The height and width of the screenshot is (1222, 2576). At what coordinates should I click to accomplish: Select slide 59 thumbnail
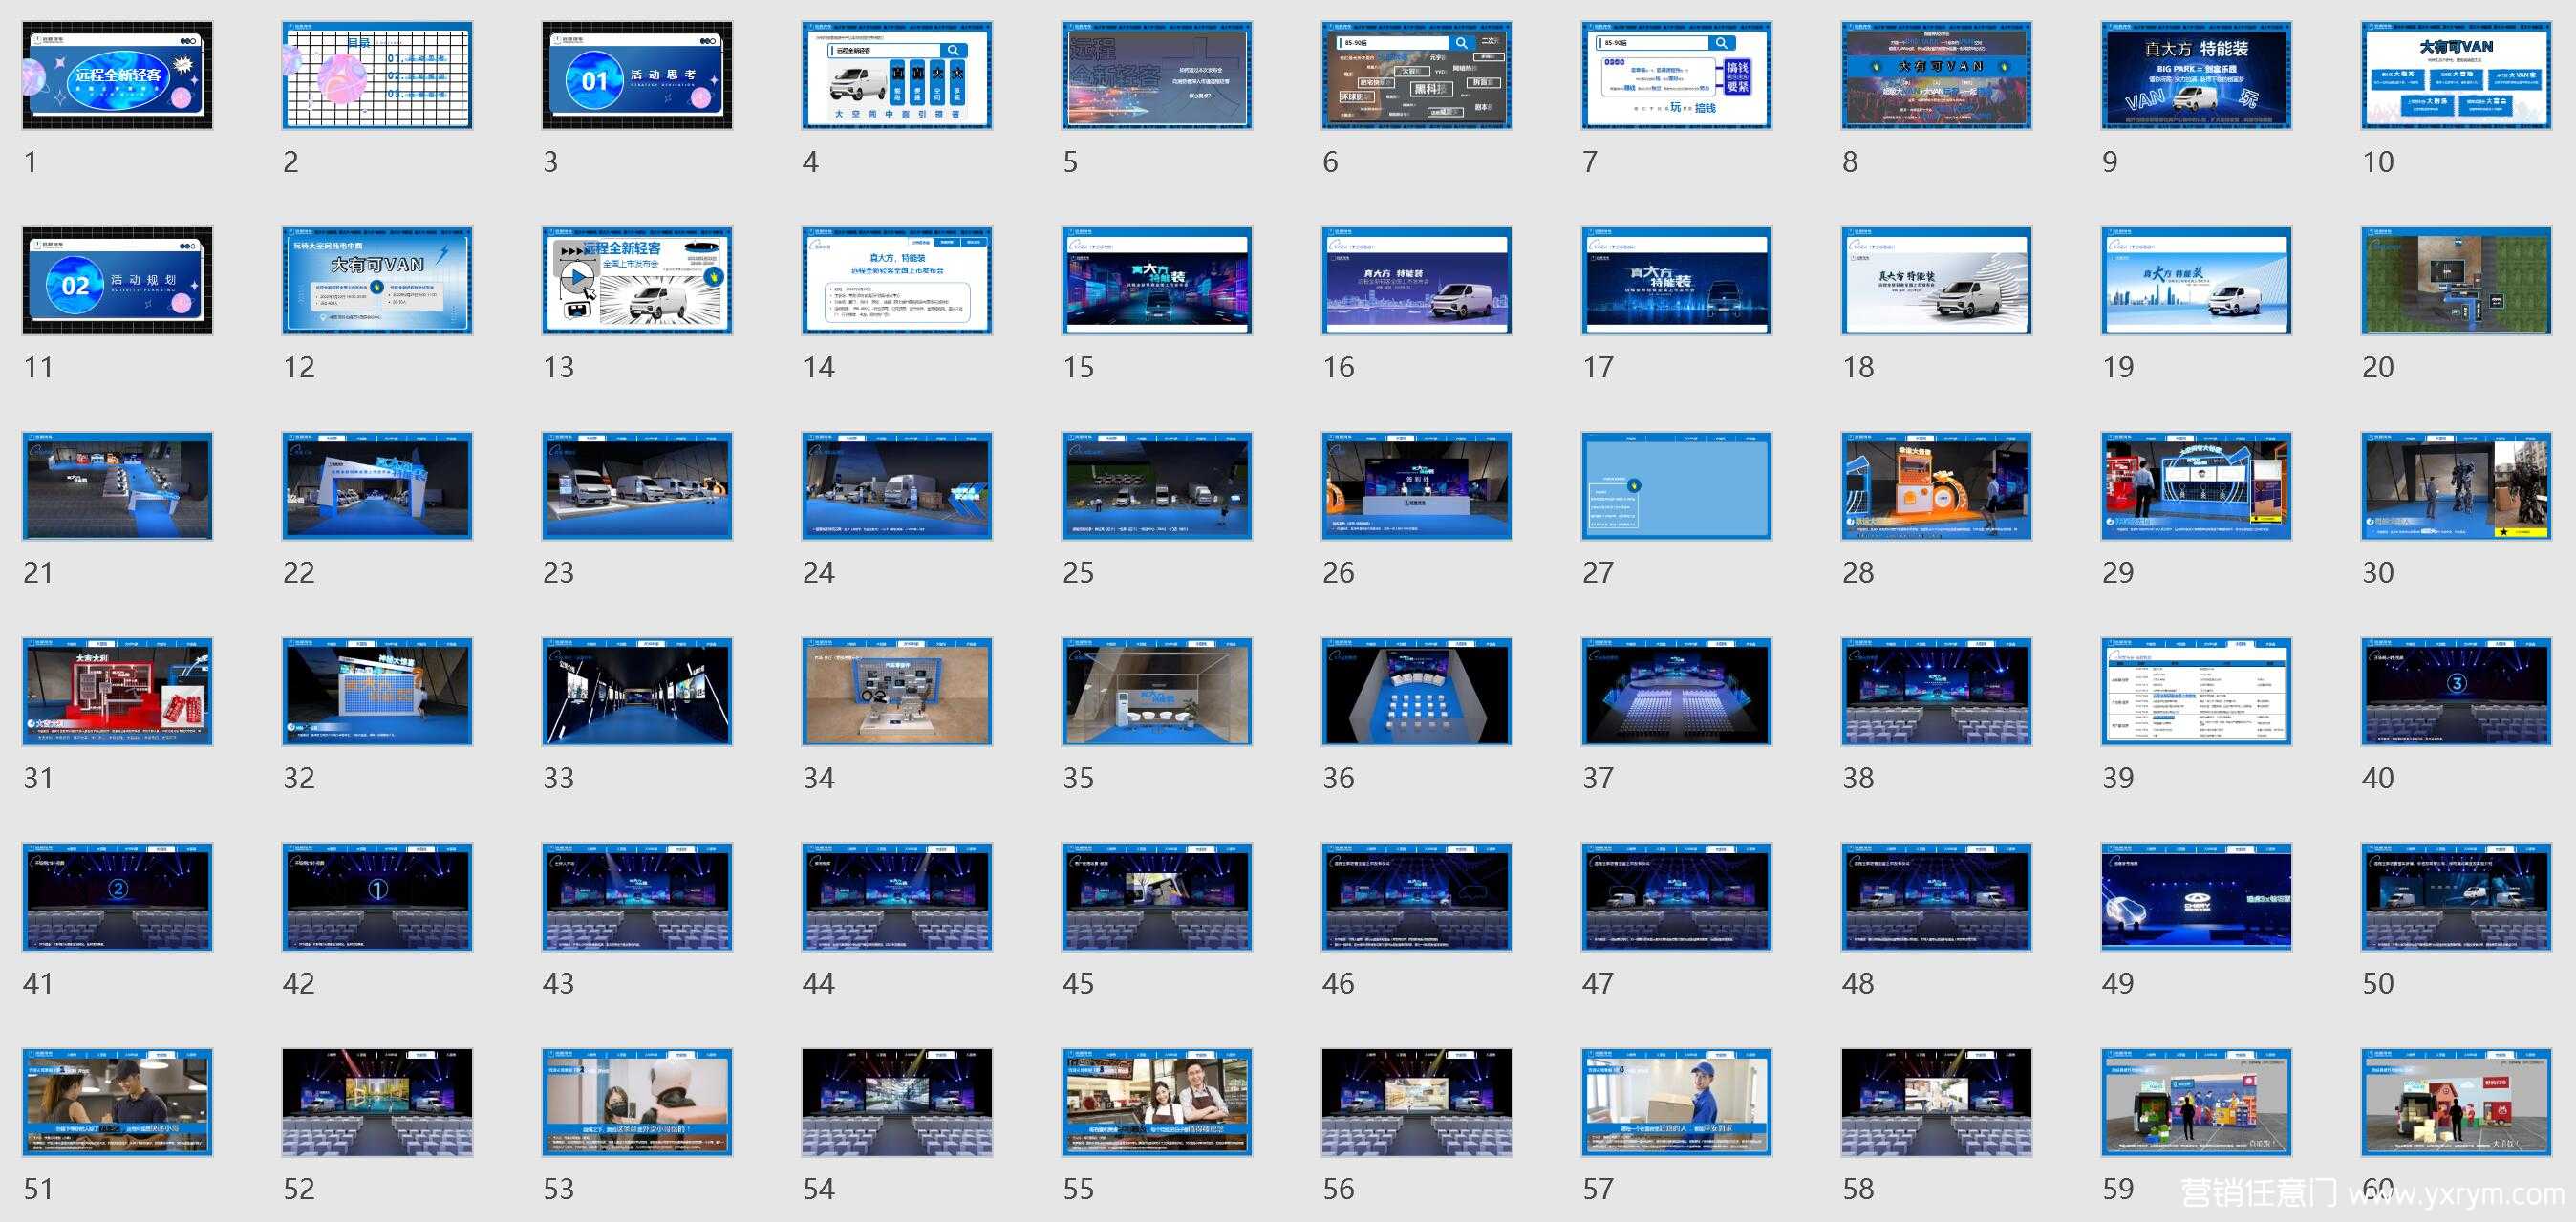(x=2197, y=1103)
